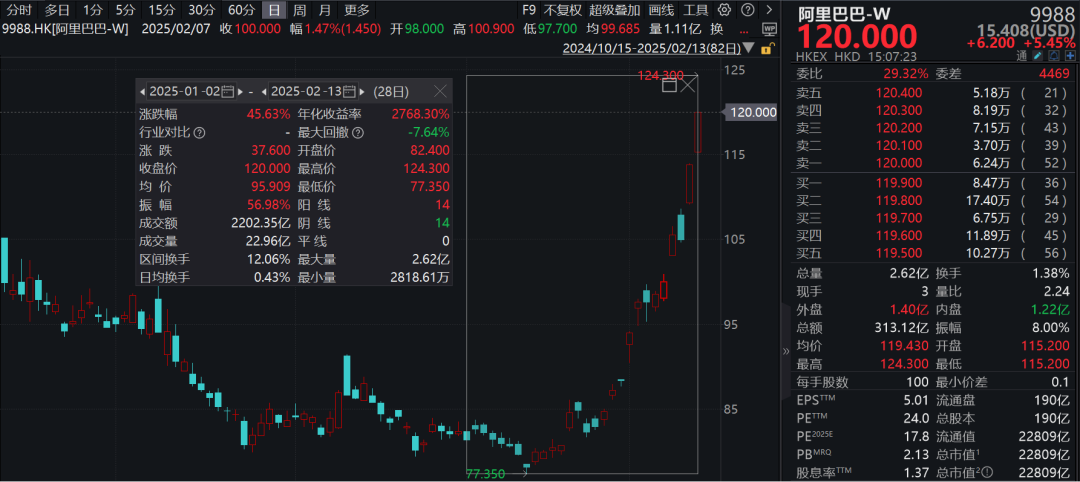Select the 买五 bid price 119.500
This screenshot has width=1080, height=482.
click(x=899, y=254)
